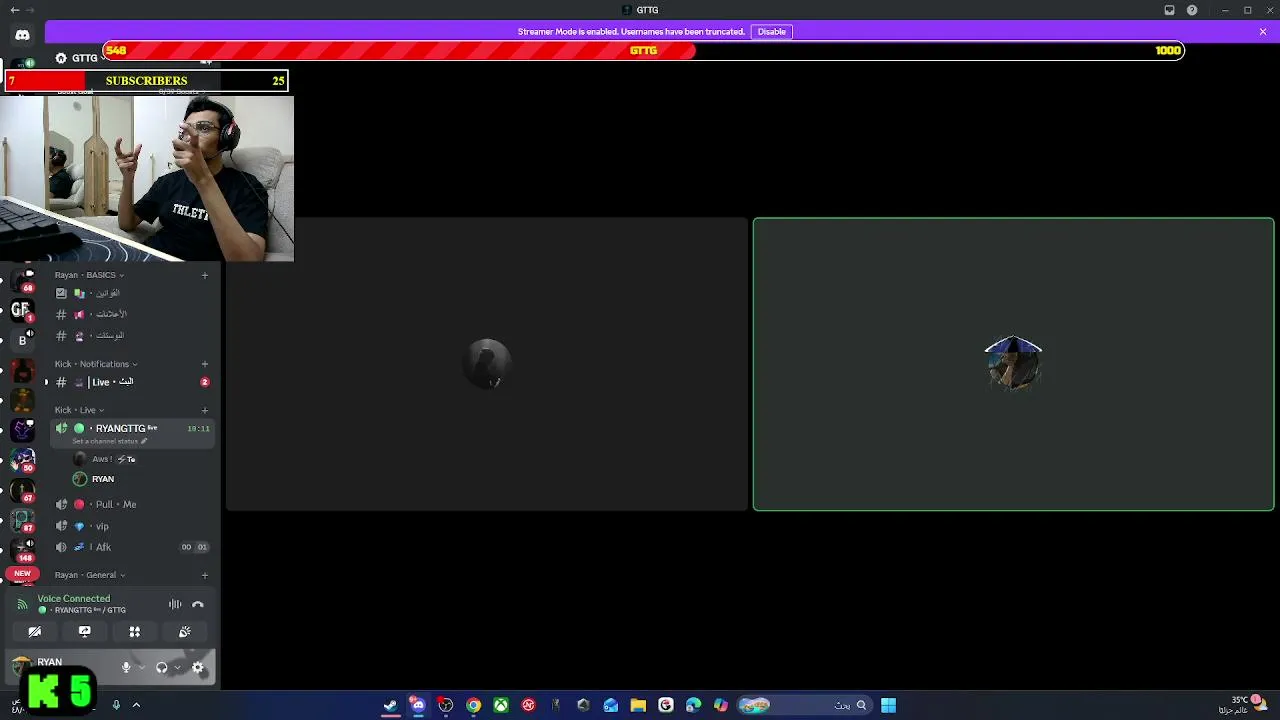Open Discord User Settings gear
Viewport: 1280px width, 720px height.
click(198, 667)
